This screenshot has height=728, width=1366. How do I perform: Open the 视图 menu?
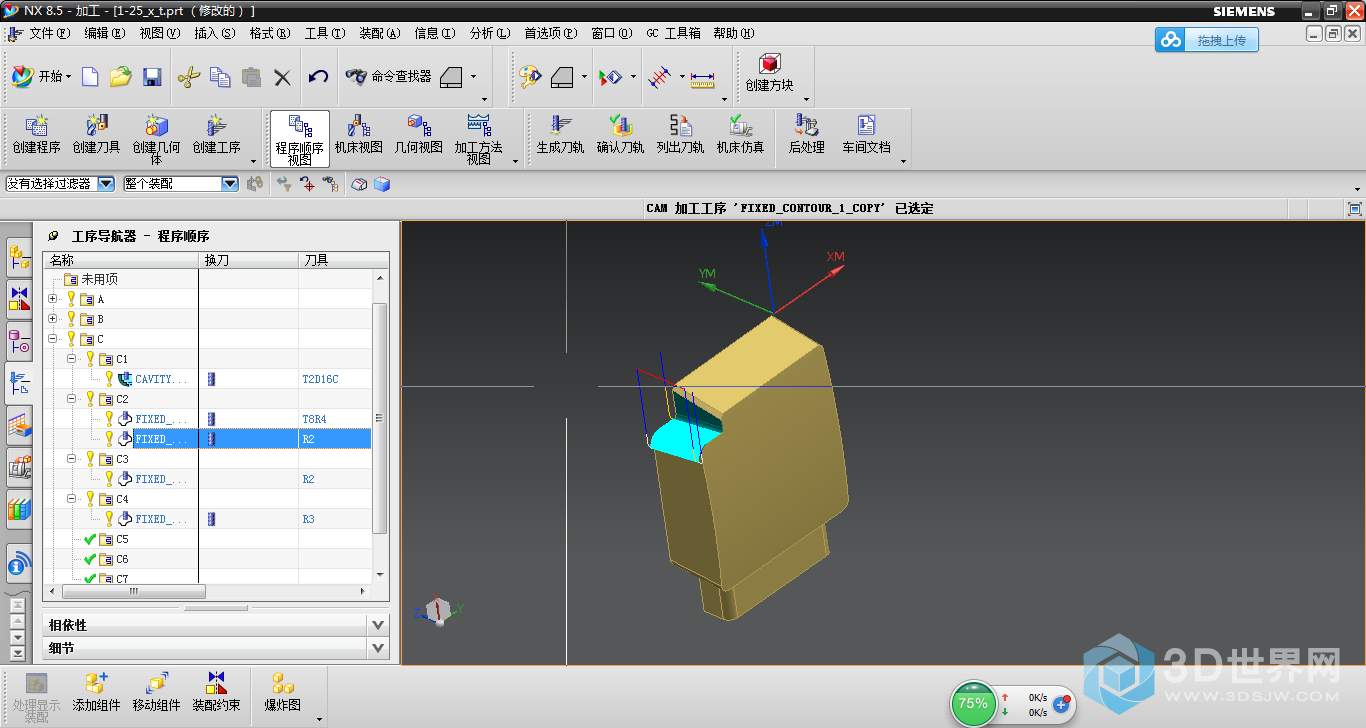(x=159, y=33)
